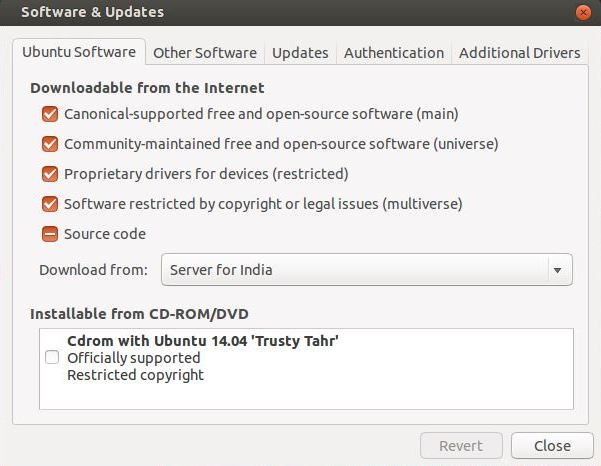Image resolution: width=601 pixels, height=466 pixels.
Task: Disable Proprietary drivers restricted checkbox
Action: [x=50, y=174]
